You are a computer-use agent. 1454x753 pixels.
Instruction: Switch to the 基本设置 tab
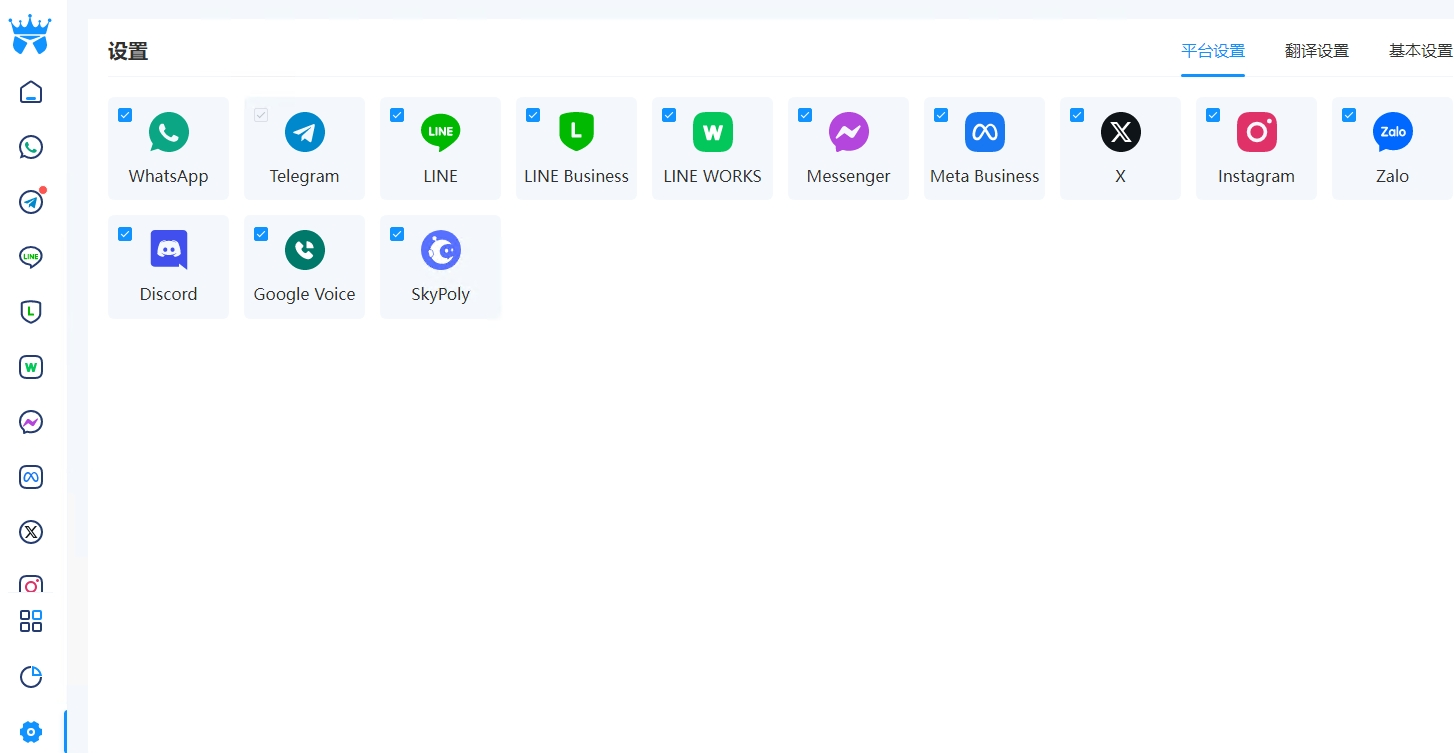coord(1419,51)
